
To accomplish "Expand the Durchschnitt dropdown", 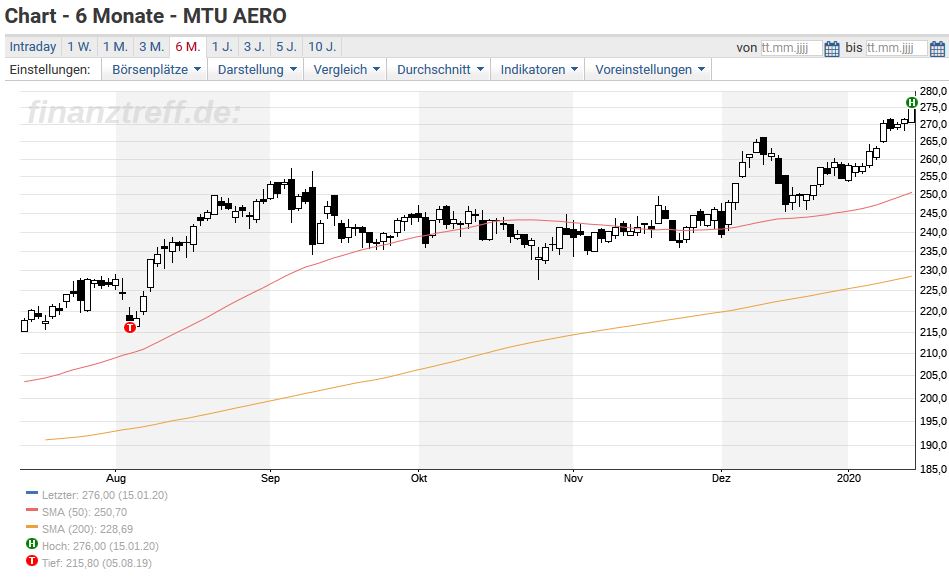I will pos(440,70).
